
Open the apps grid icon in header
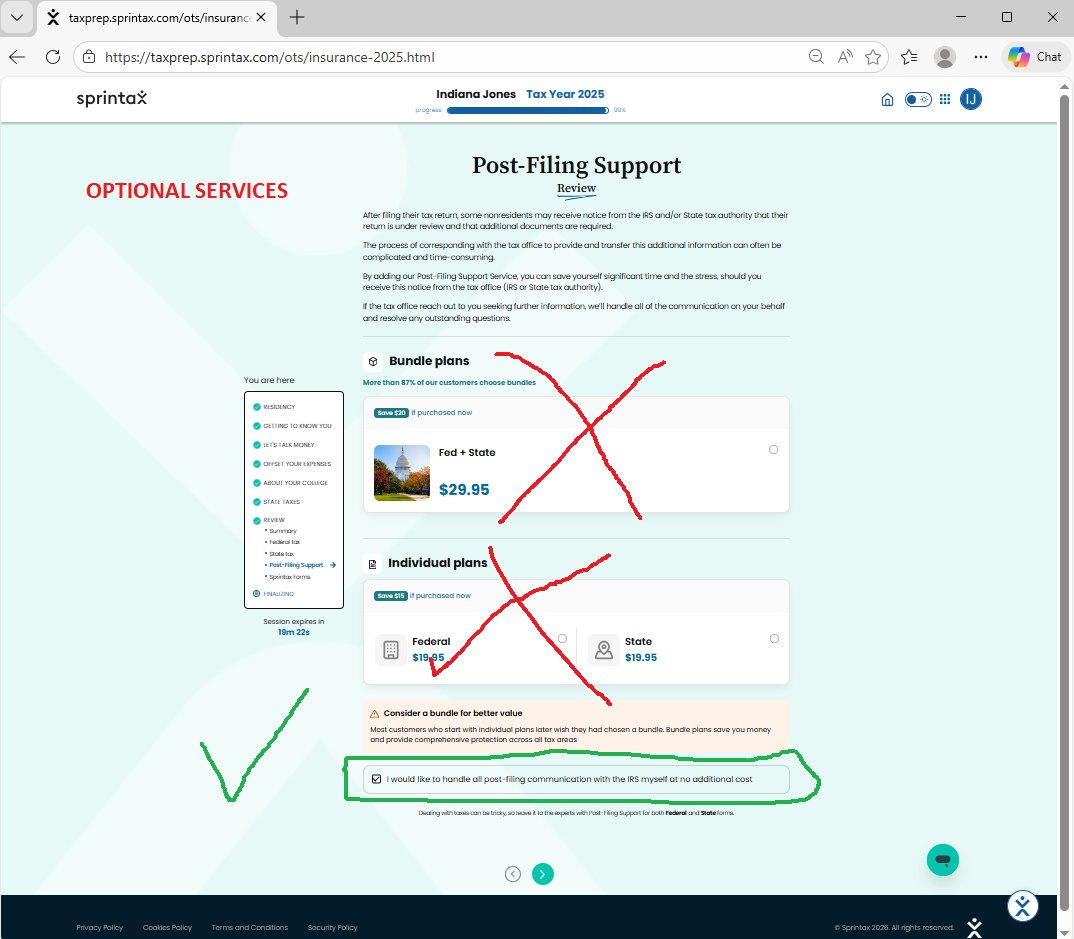pos(945,99)
